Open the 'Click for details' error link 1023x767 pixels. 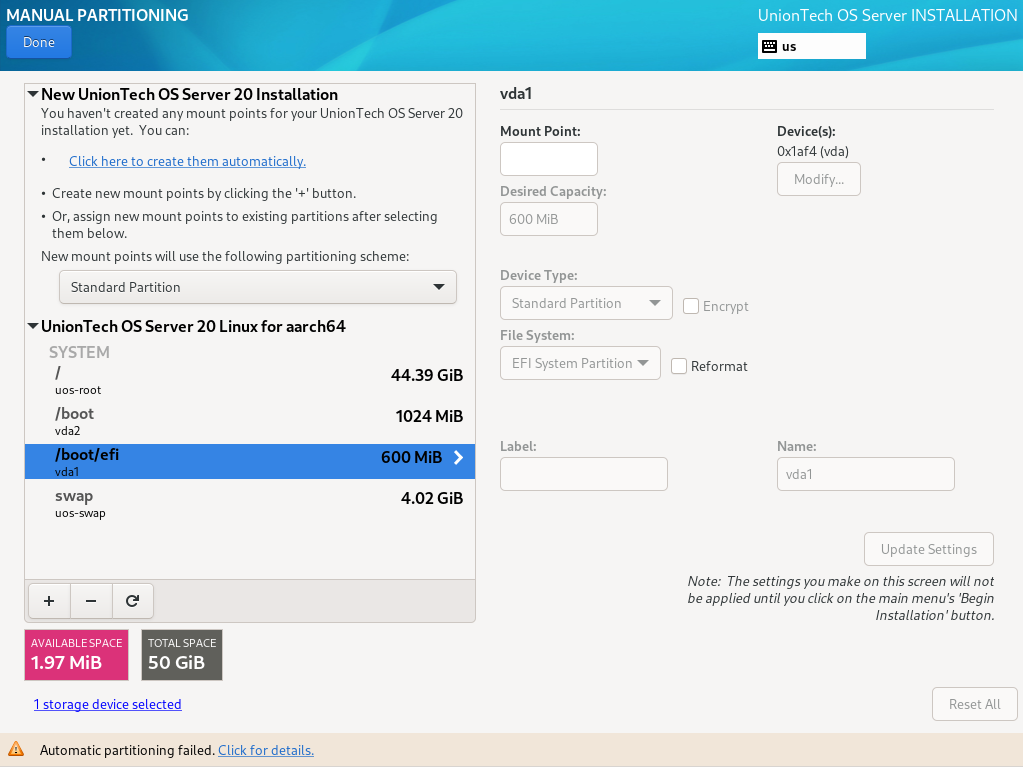tap(266, 750)
